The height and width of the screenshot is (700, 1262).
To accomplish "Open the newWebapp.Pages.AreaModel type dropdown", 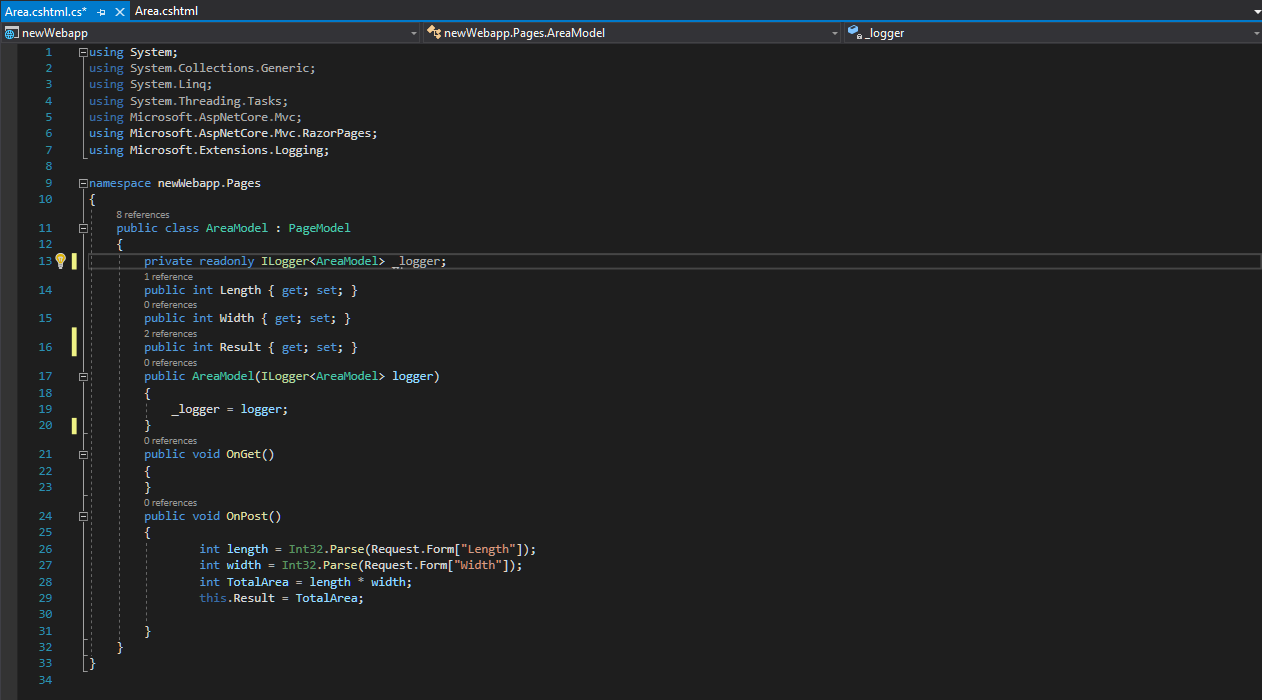I will (x=835, y=33).
